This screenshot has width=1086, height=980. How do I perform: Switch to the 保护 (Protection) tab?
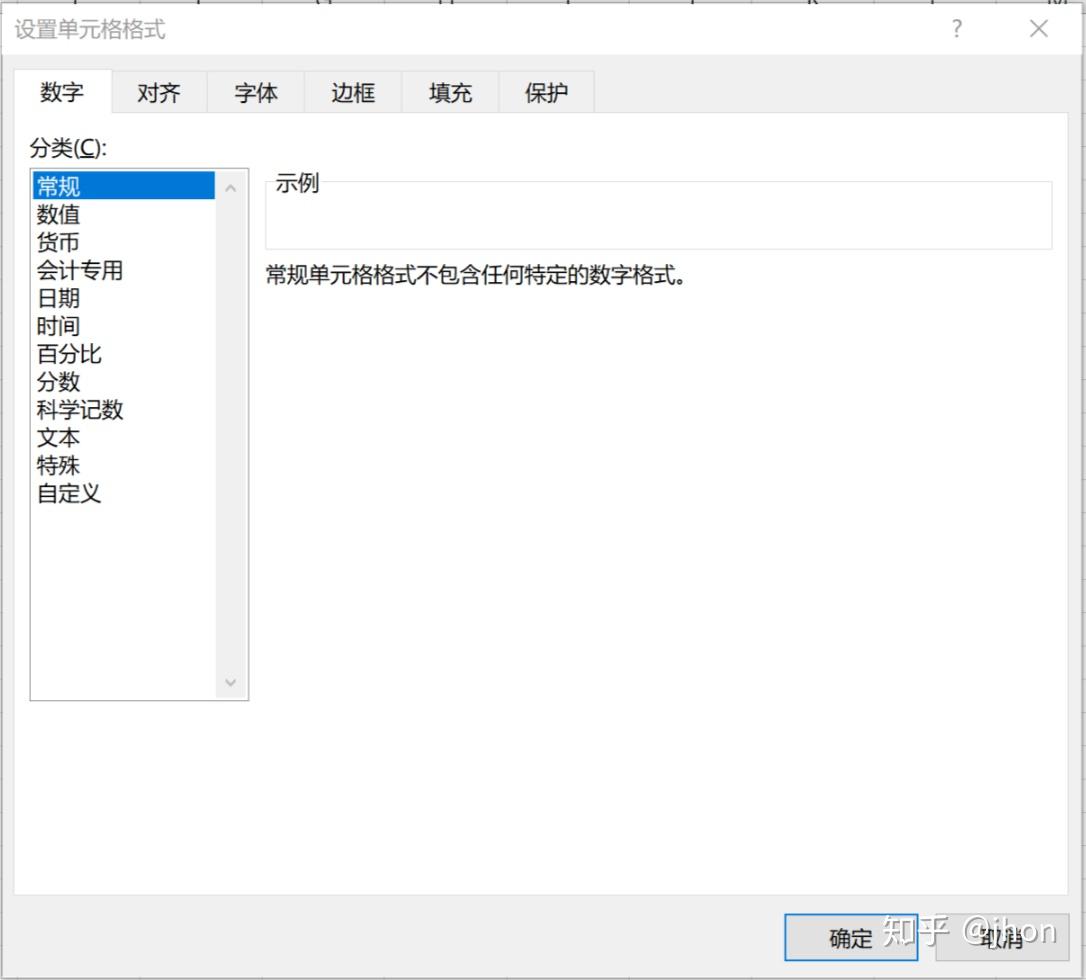(545, 92)
